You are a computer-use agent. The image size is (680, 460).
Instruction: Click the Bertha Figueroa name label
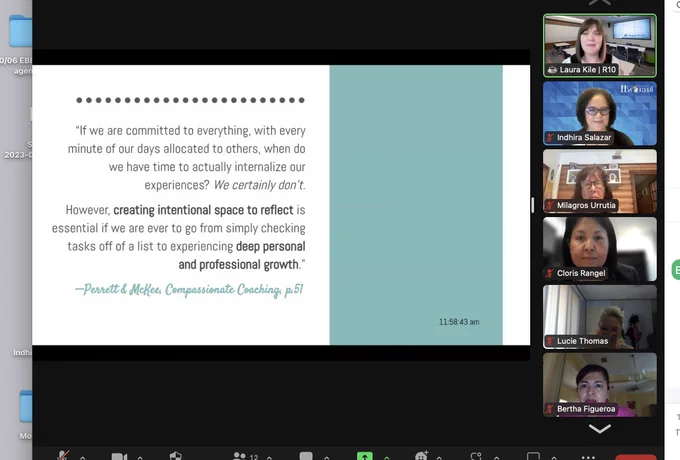(586, 409)
